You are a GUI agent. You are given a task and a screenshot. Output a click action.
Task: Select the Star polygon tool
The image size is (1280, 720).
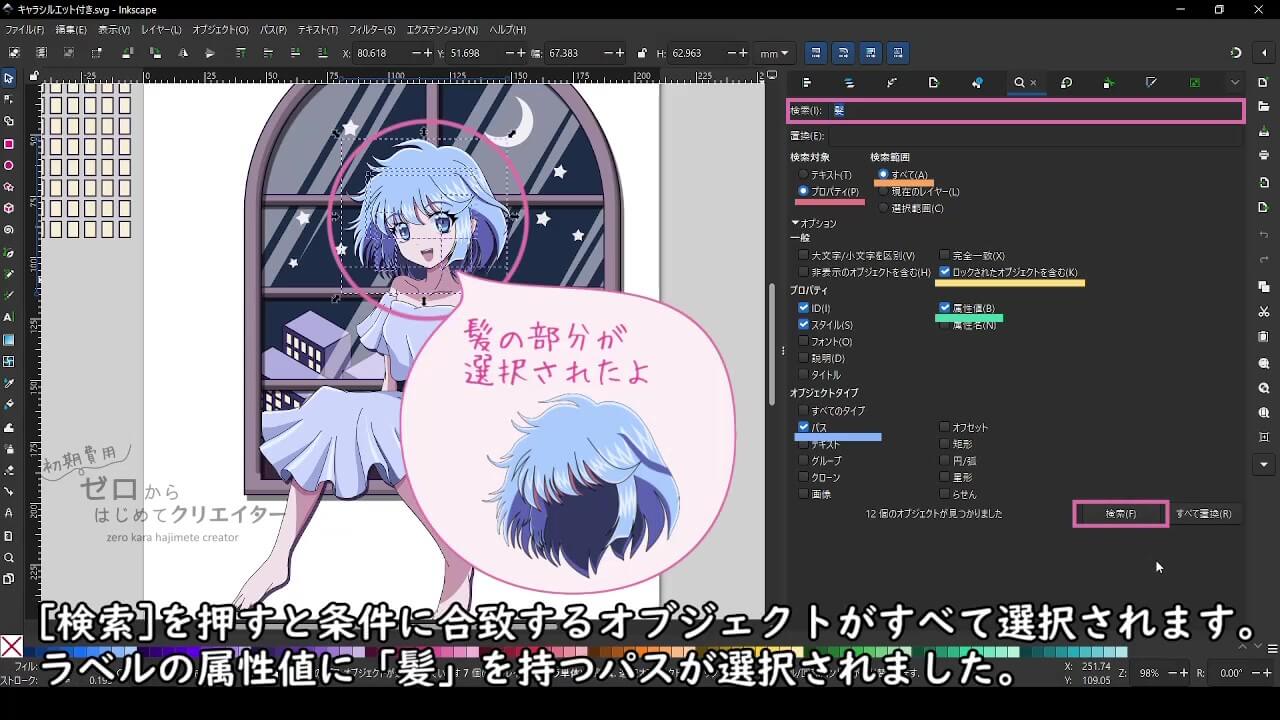[x=9, y=187]
